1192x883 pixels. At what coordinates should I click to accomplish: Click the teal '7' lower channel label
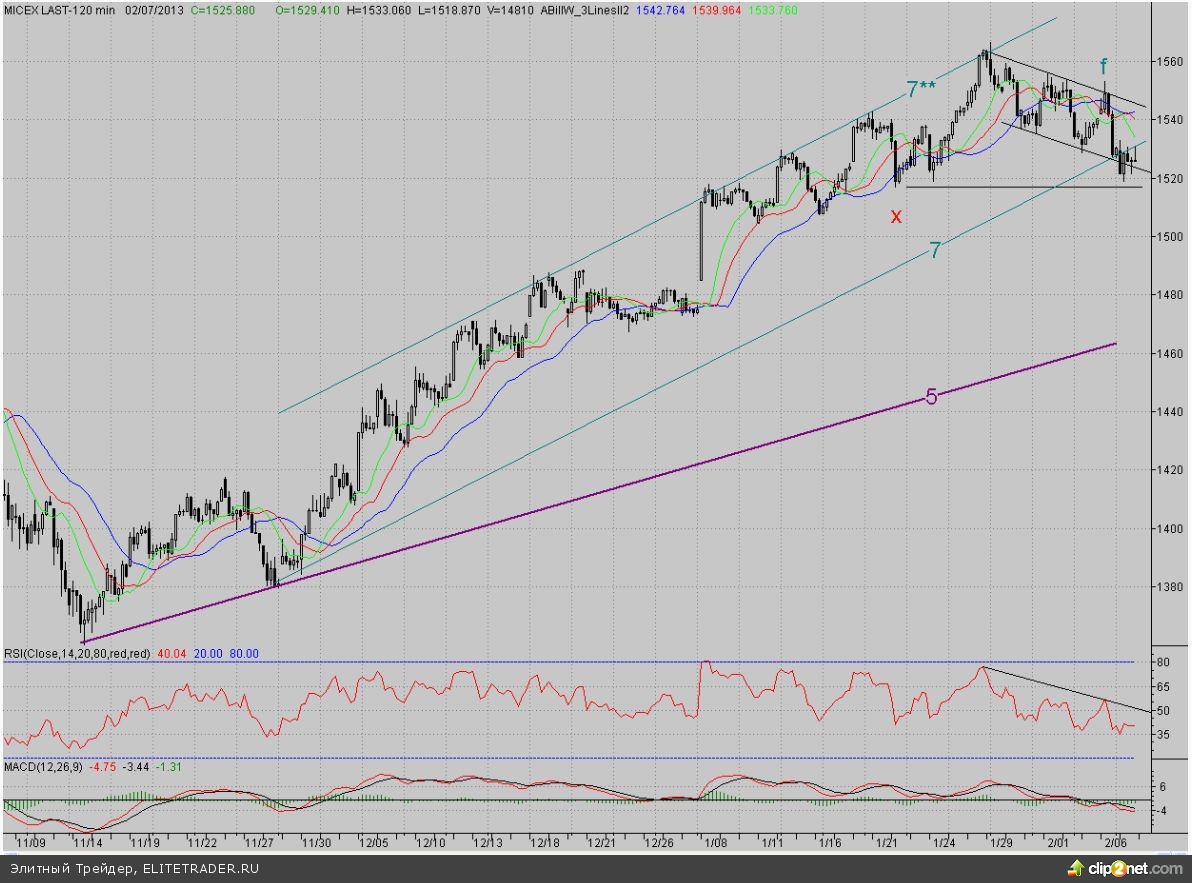point(934,251)
